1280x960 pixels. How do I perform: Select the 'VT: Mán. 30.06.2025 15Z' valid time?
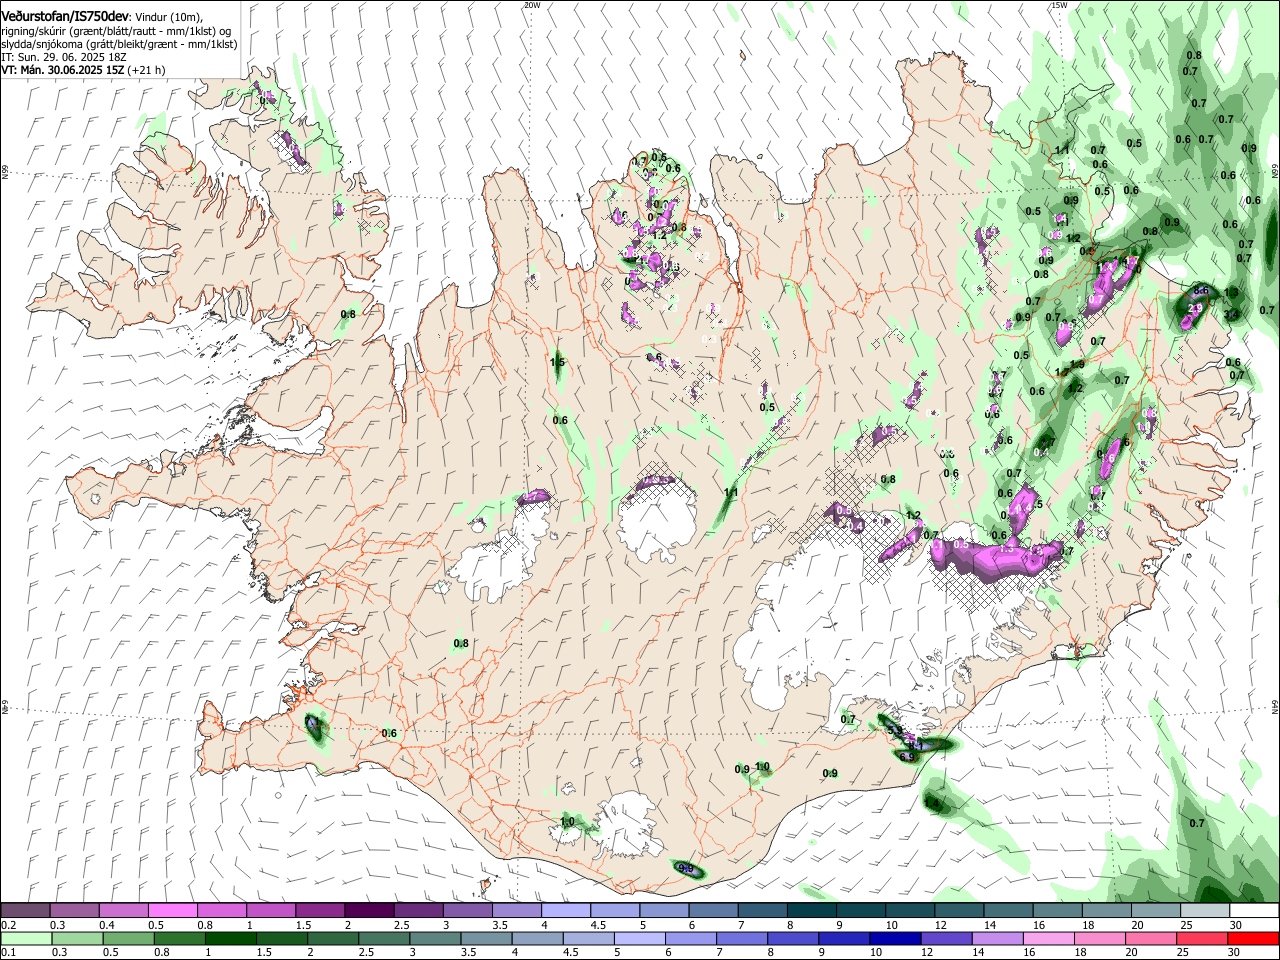coord(61,70)
